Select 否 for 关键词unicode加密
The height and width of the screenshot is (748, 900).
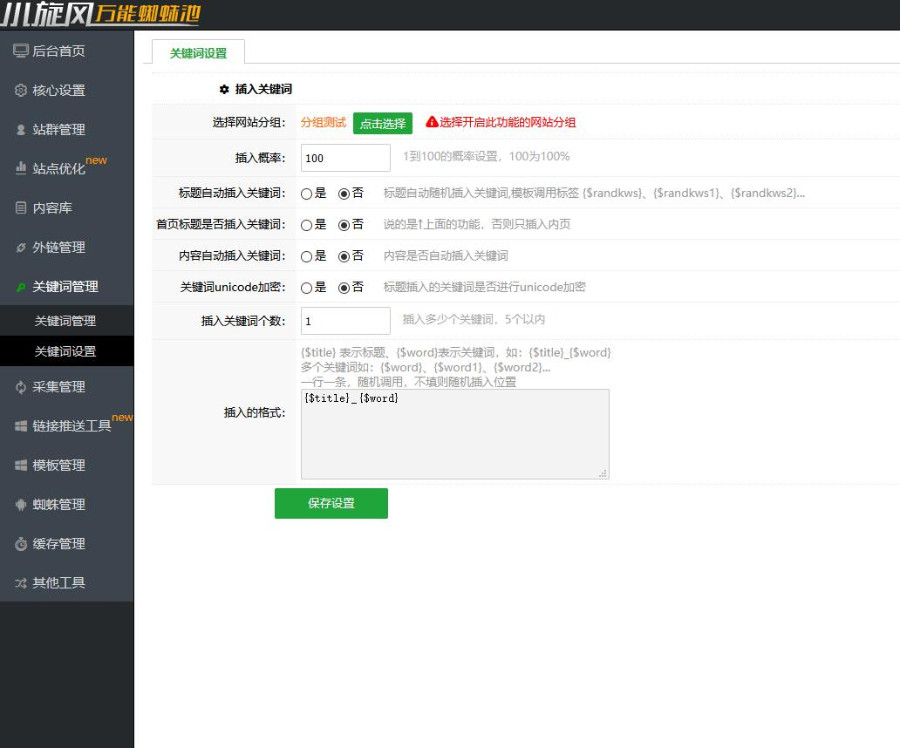coord(344,288)
